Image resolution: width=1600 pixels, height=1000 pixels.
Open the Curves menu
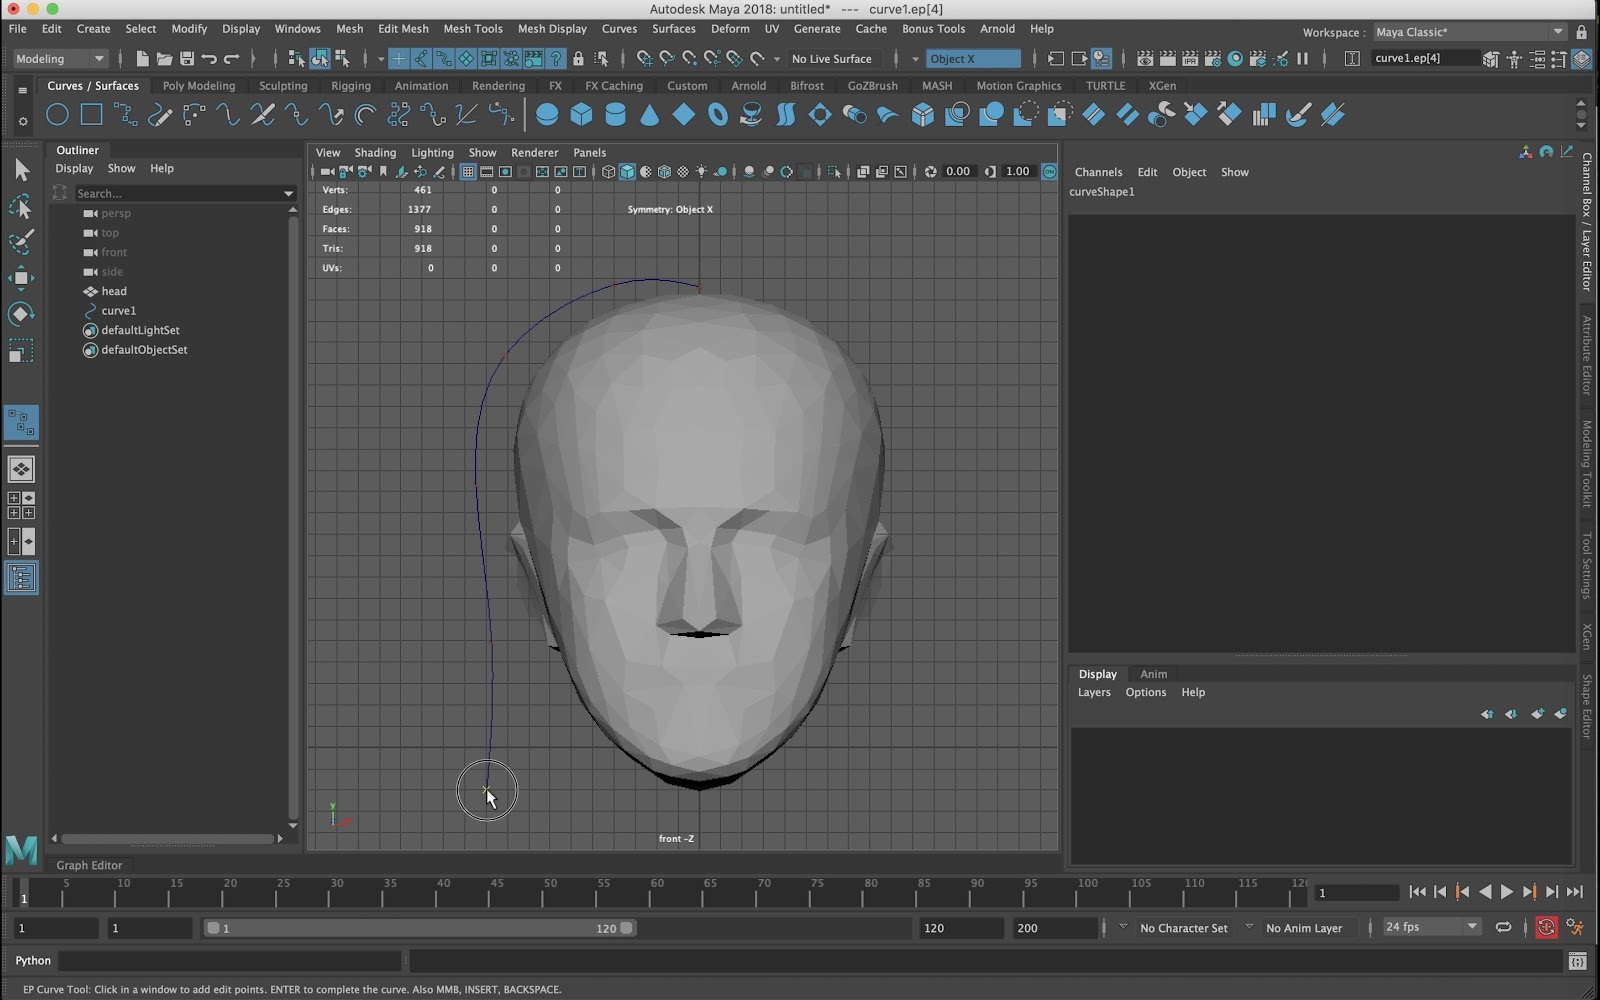click(619, 29)
